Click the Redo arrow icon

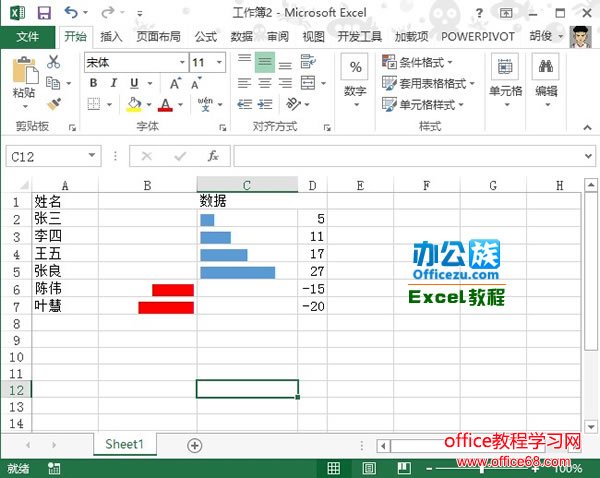pyautogui.click(x=108, y=13)
